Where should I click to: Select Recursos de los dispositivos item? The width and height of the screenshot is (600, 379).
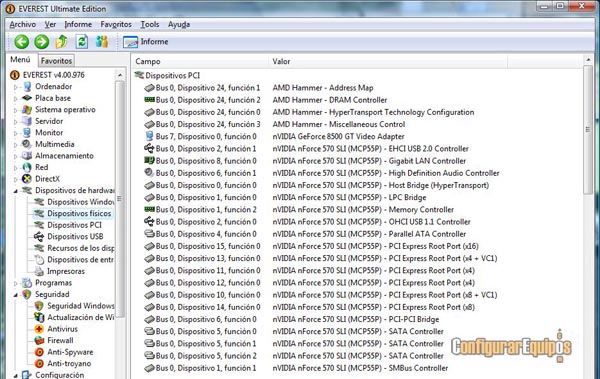[x=80, y=248]
